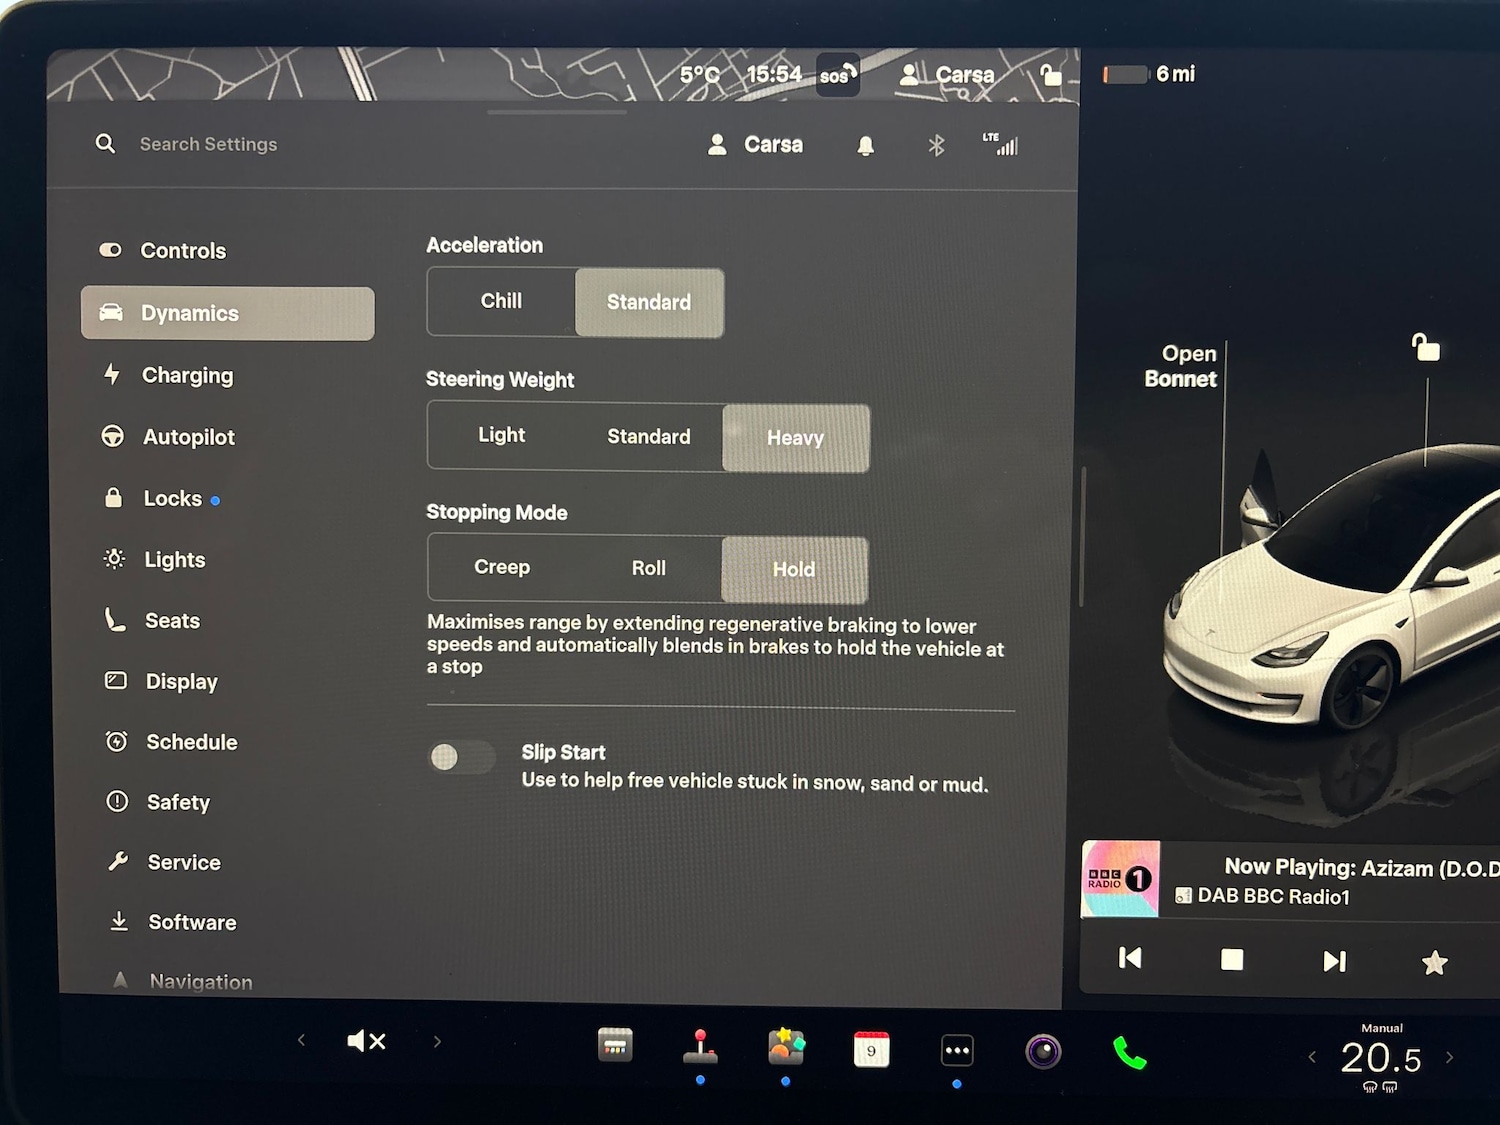Adjust the temperature reading 20.5
Image resolution: width=1500 pixels, height=1125 pixels.
coord(1381,1057)
